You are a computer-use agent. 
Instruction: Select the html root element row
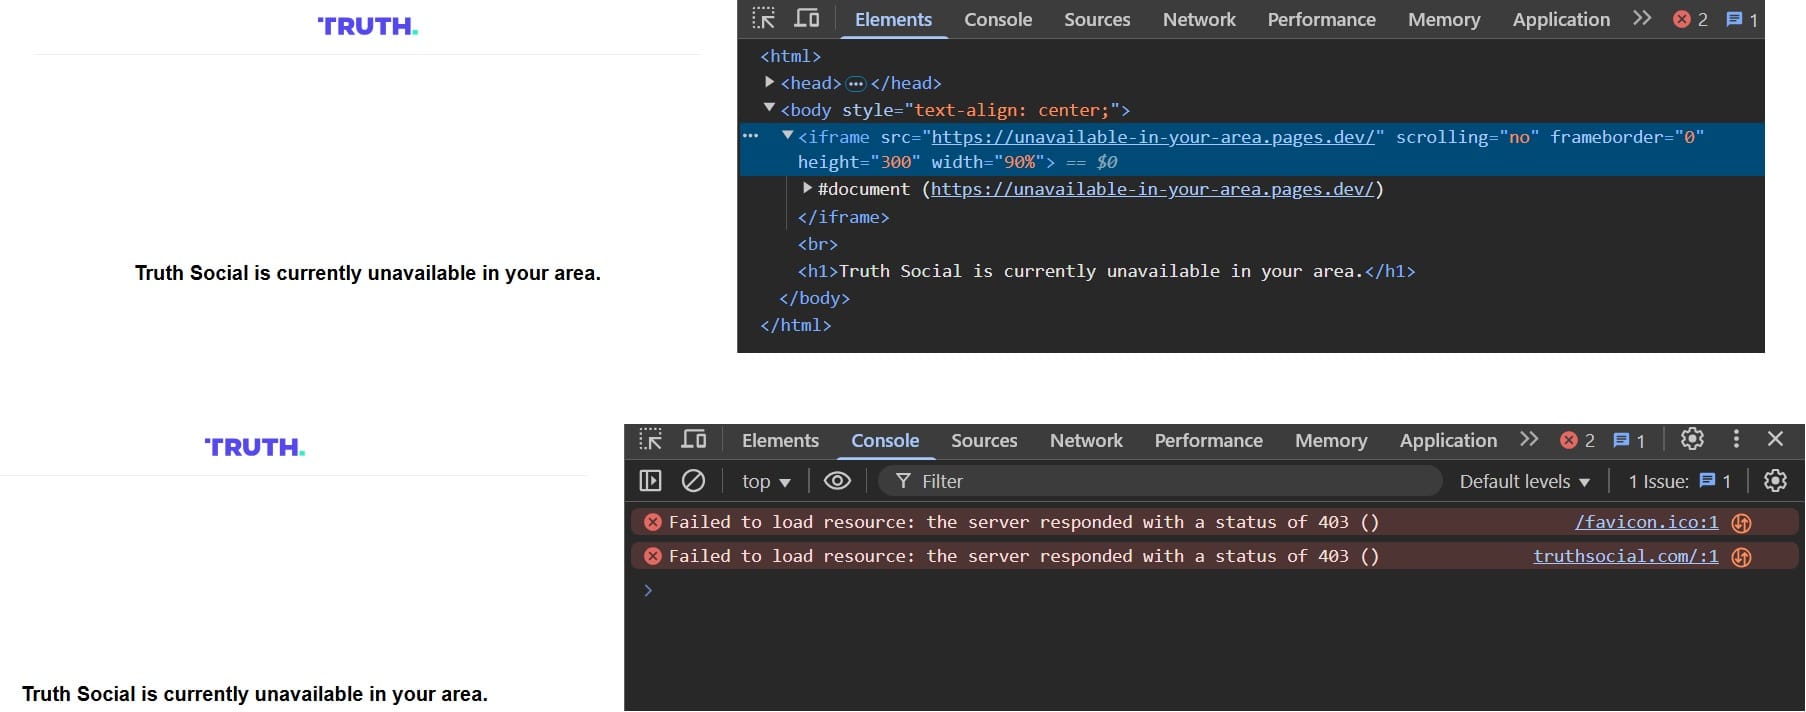790,56
